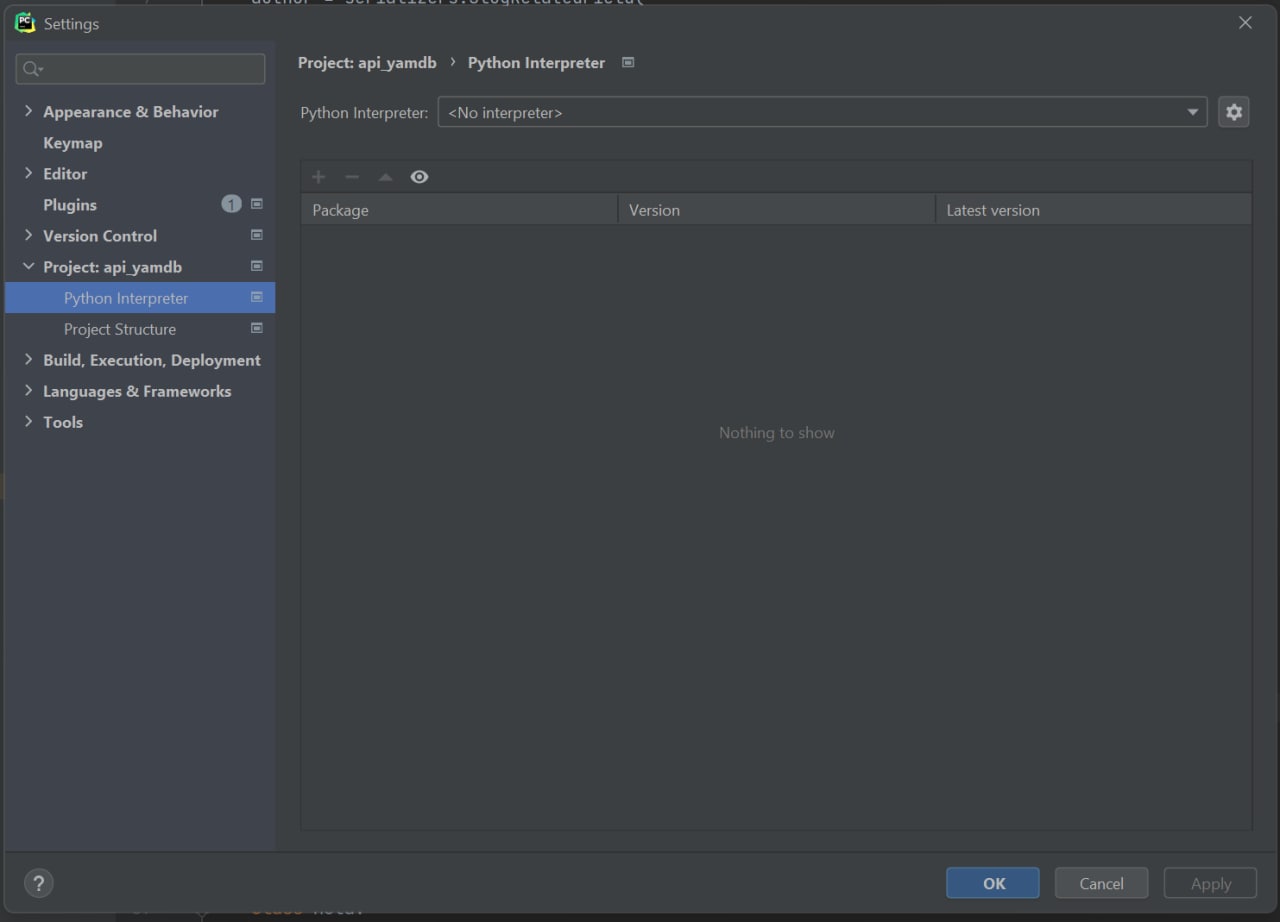The height and width of the screenshot is (922, 1280).
Task: Select Project Structure in the sidebar
Action: (x=120, y=329)
